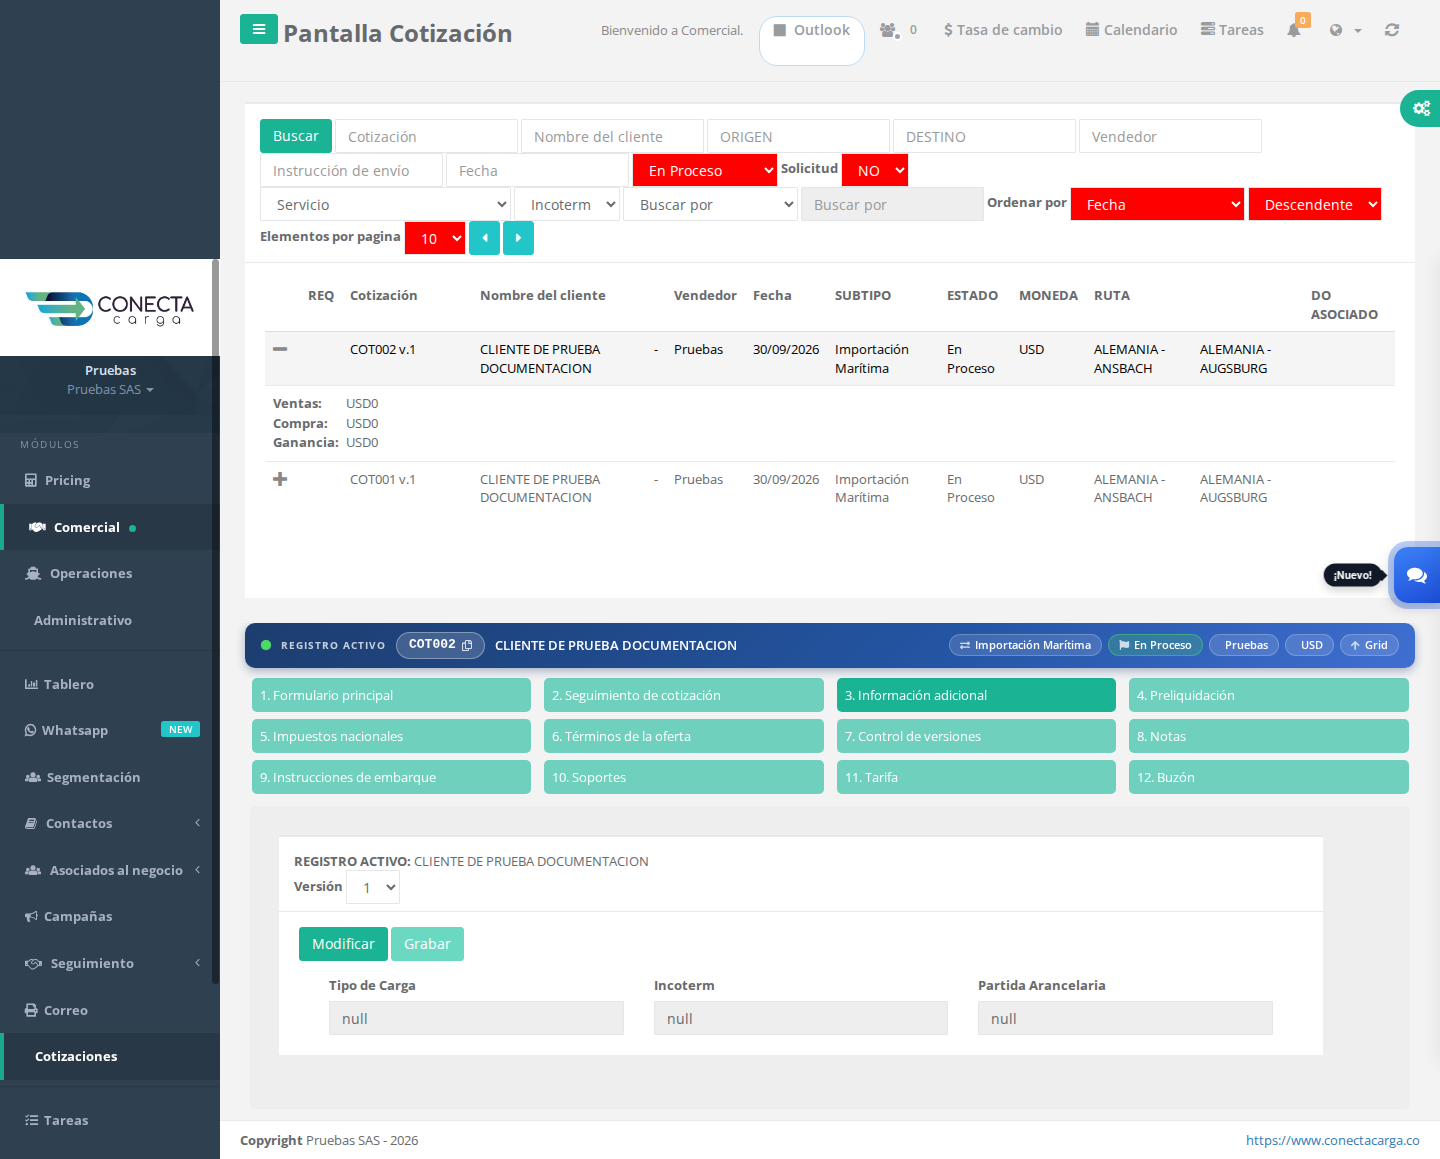Open tab 4. Preliquidación

pyautogui.click(x=1268, y=695)
